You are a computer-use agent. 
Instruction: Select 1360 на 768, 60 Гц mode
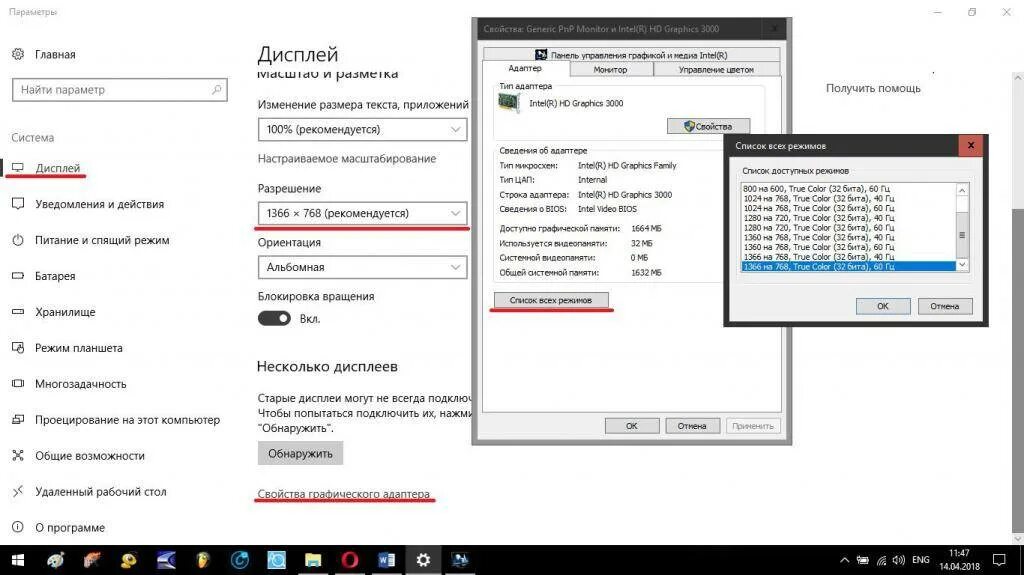coord(848,247)
